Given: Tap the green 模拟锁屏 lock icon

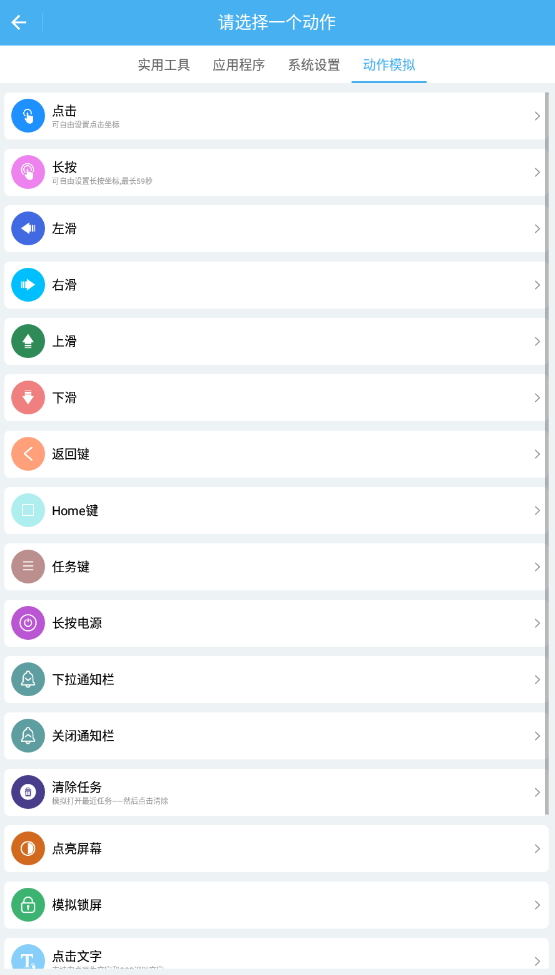Looking at the screenshot, I should coord(28,905).
